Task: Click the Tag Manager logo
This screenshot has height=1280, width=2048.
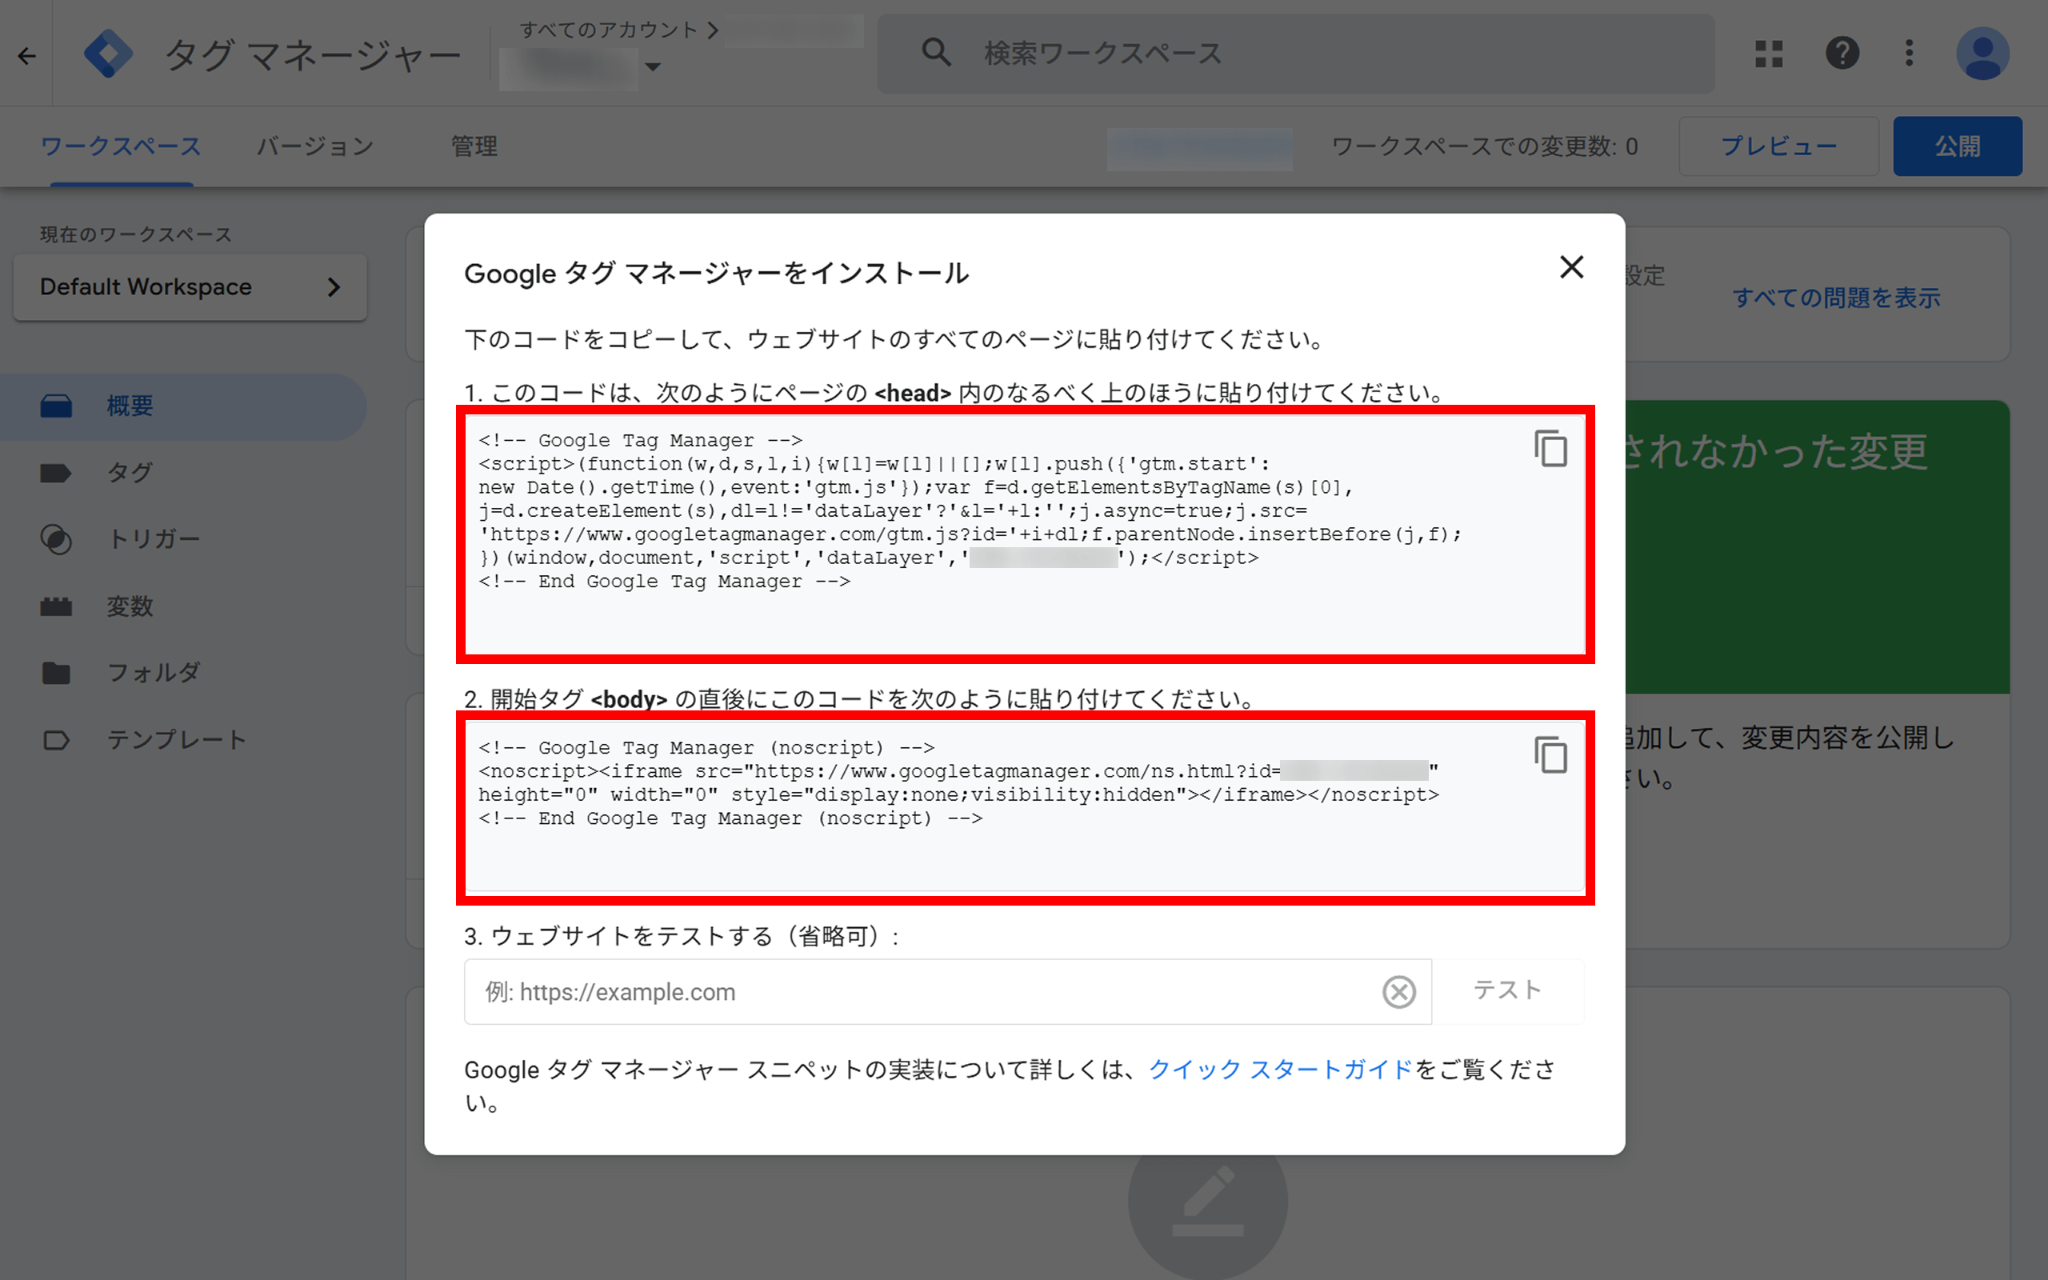Action: coord(108,54)
